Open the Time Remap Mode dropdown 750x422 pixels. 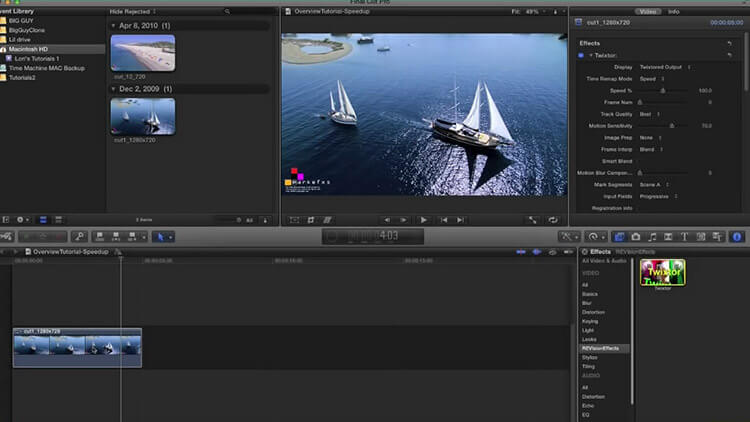(x=652, y=79)
